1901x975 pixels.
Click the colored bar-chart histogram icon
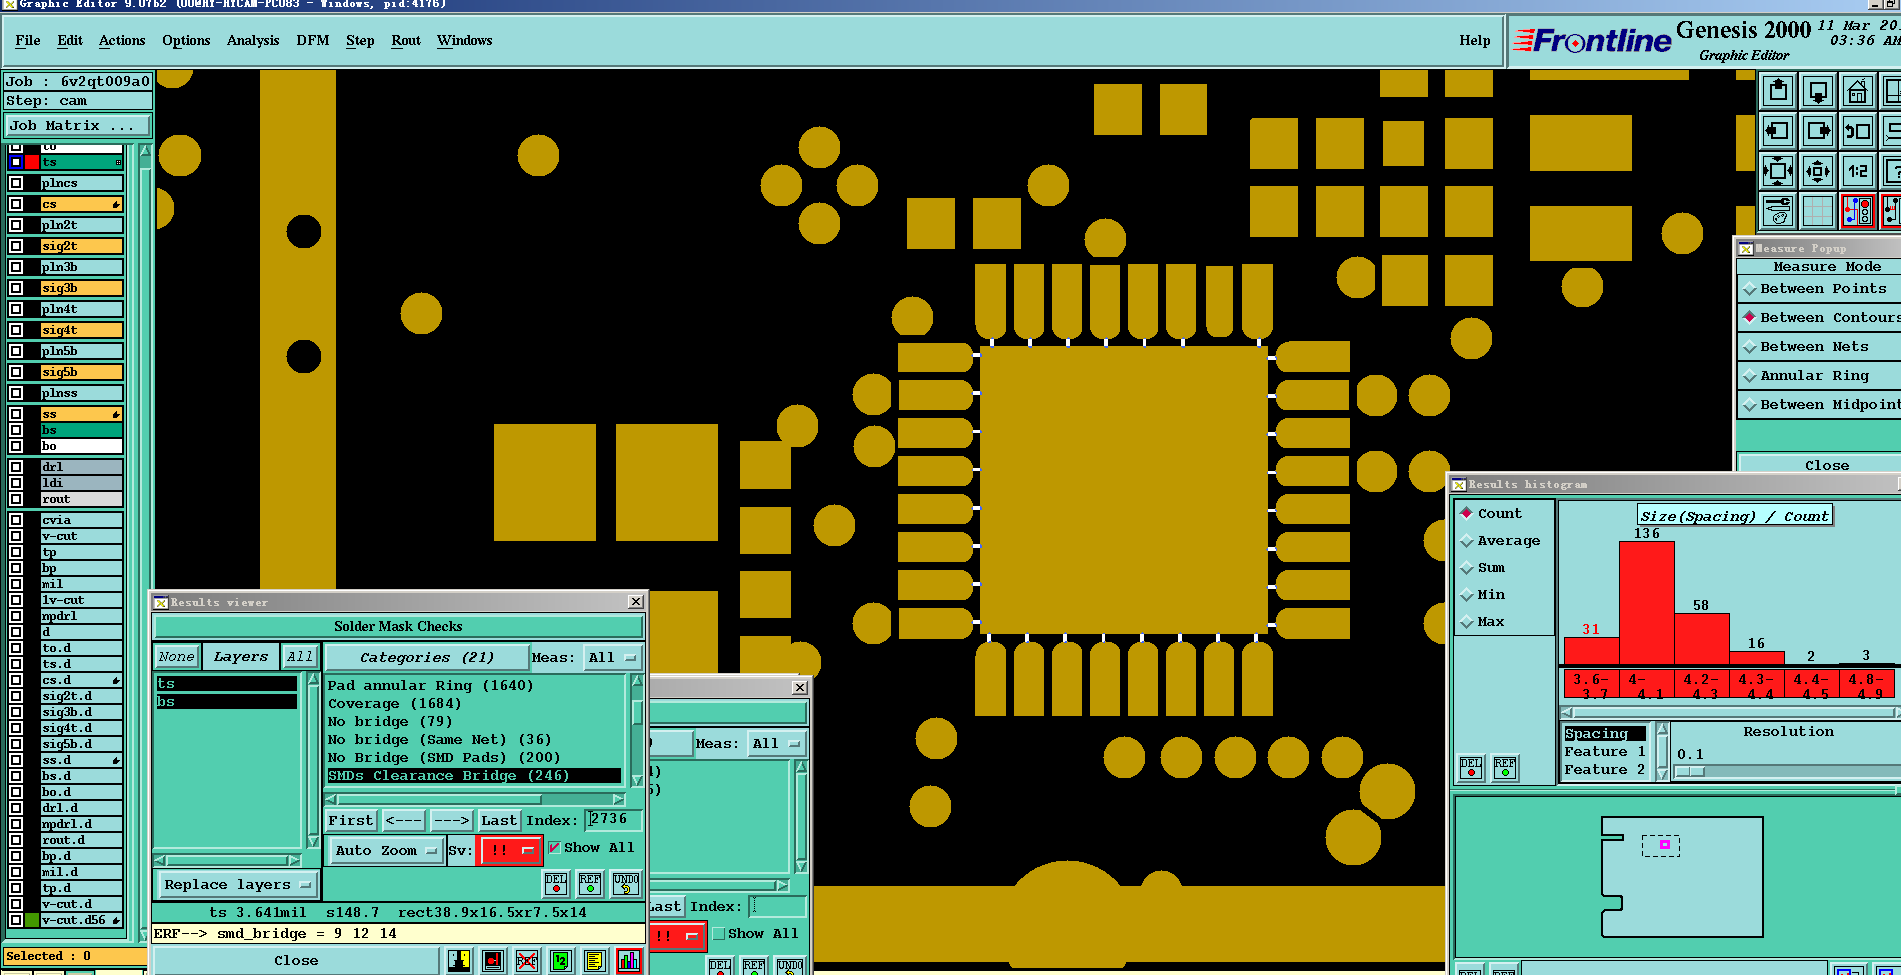(x=629, y=961)
